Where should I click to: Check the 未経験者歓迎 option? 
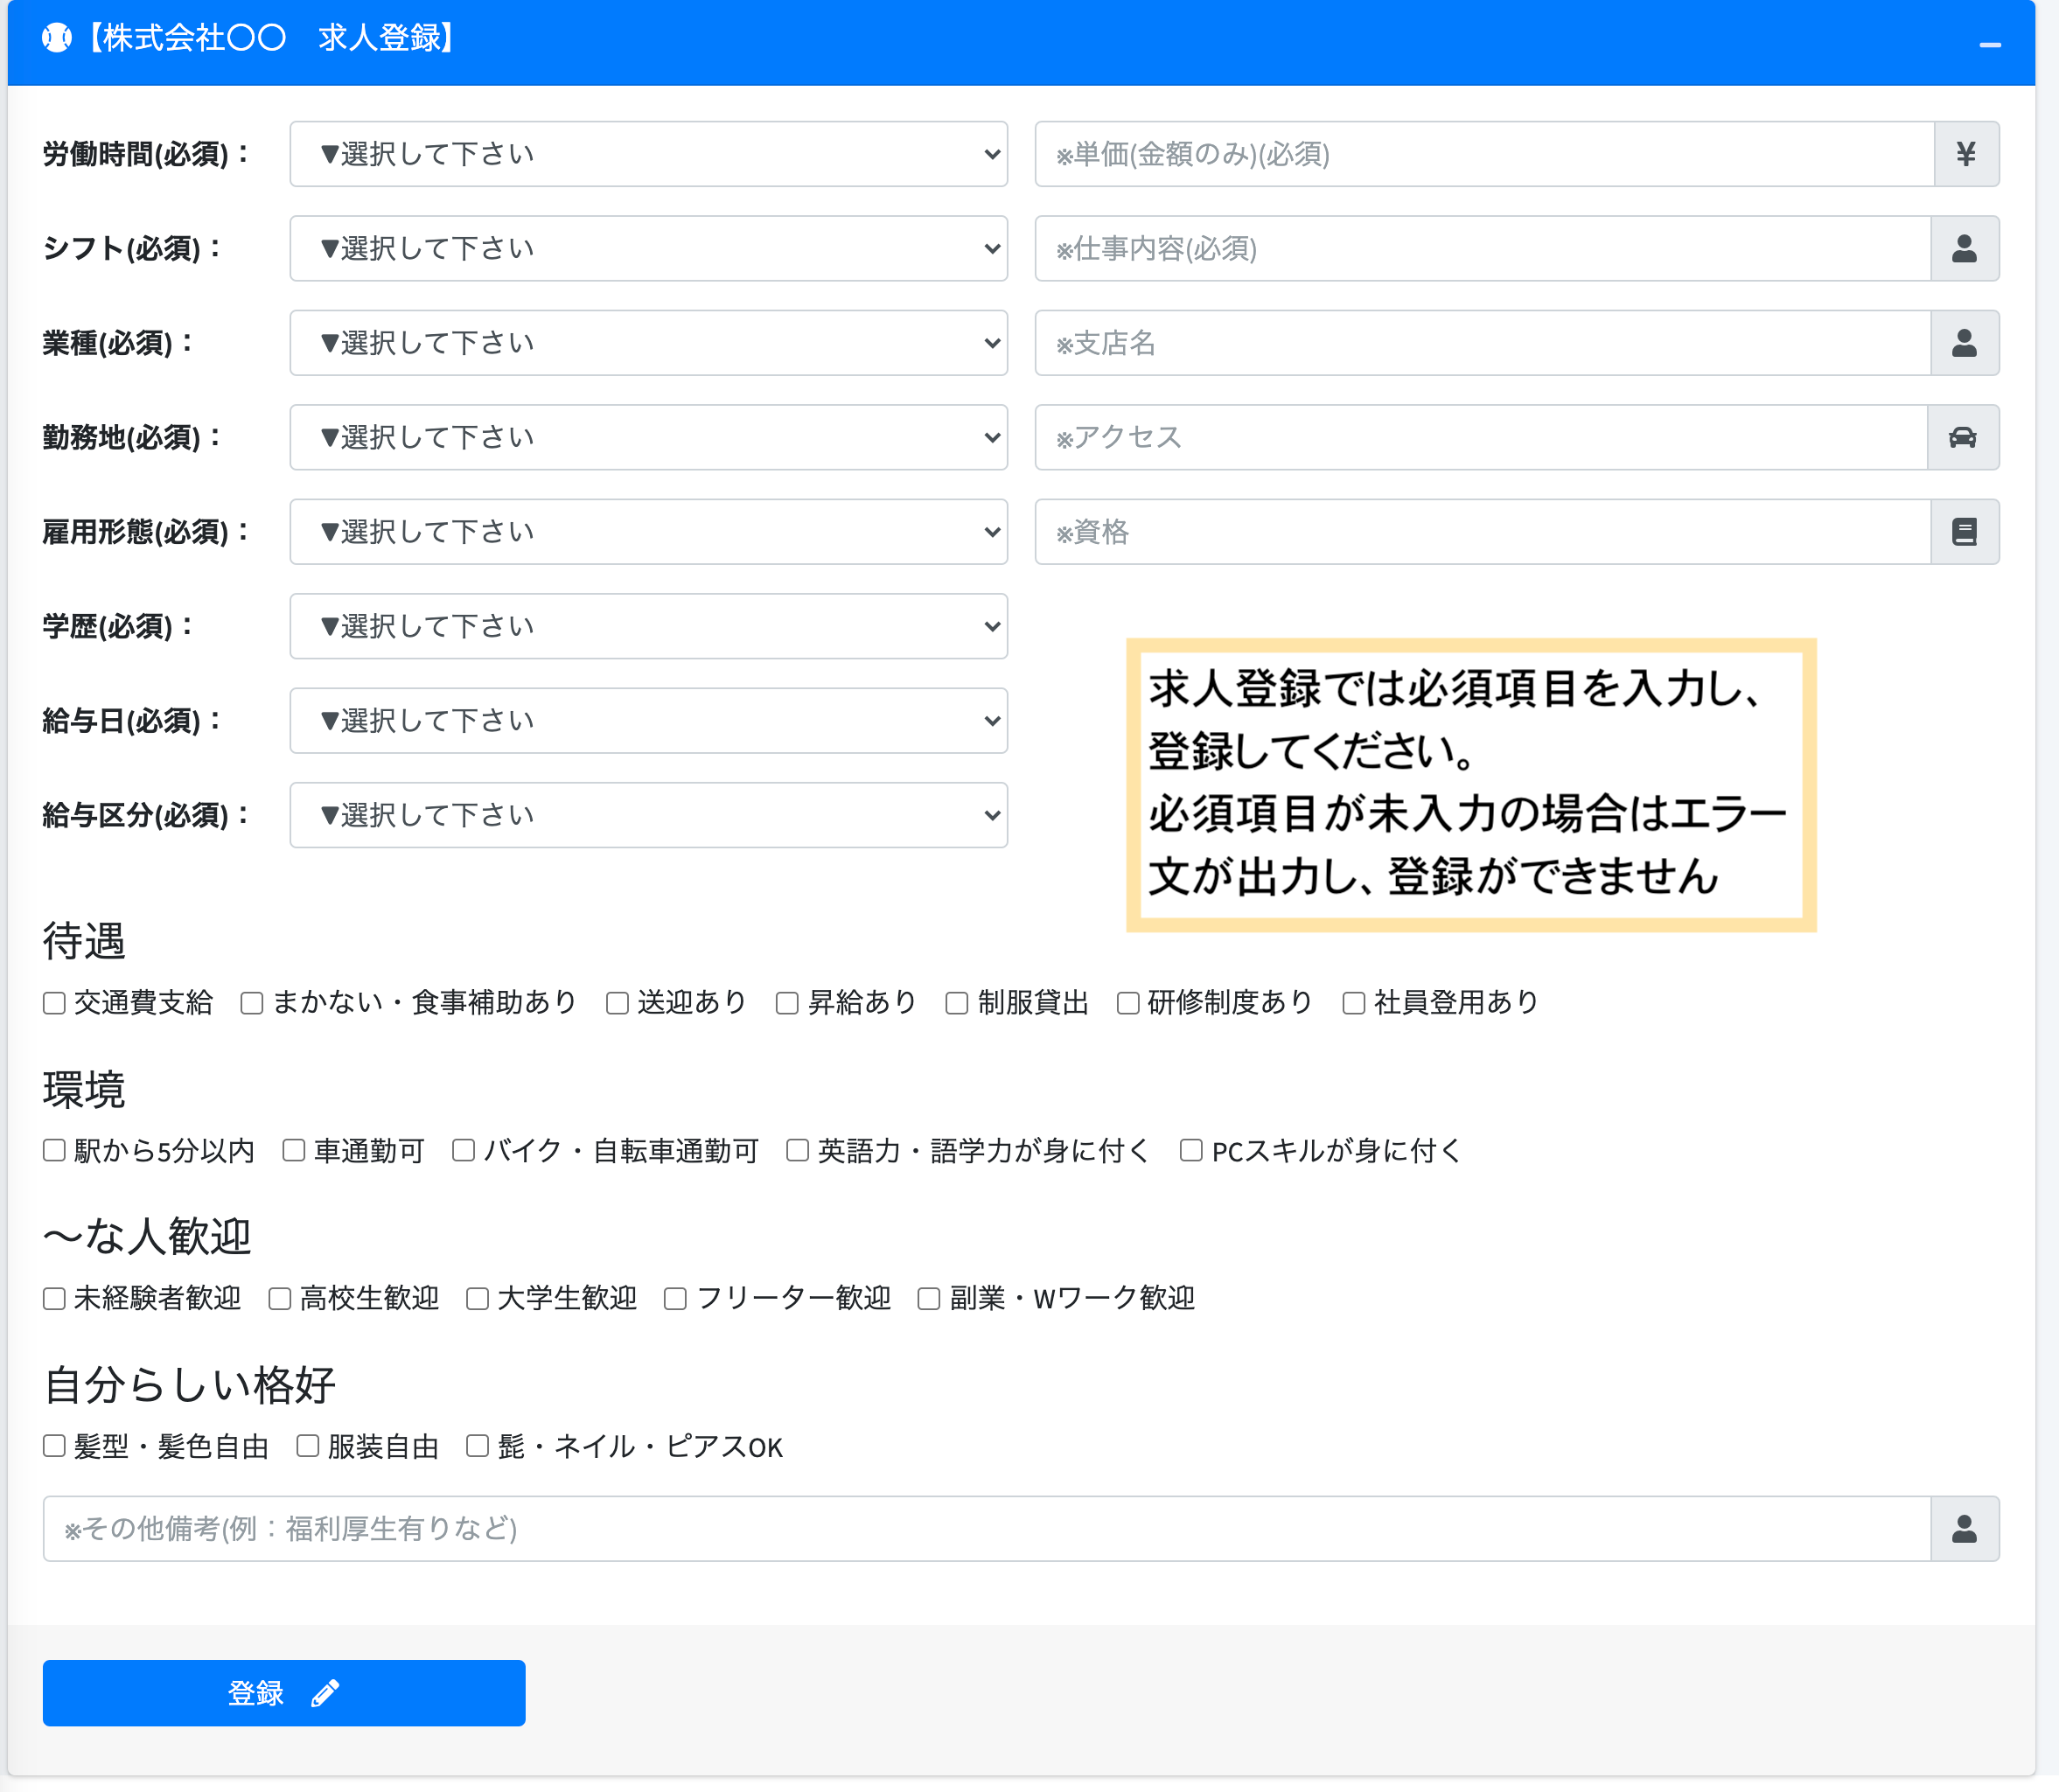[54, 1298]
